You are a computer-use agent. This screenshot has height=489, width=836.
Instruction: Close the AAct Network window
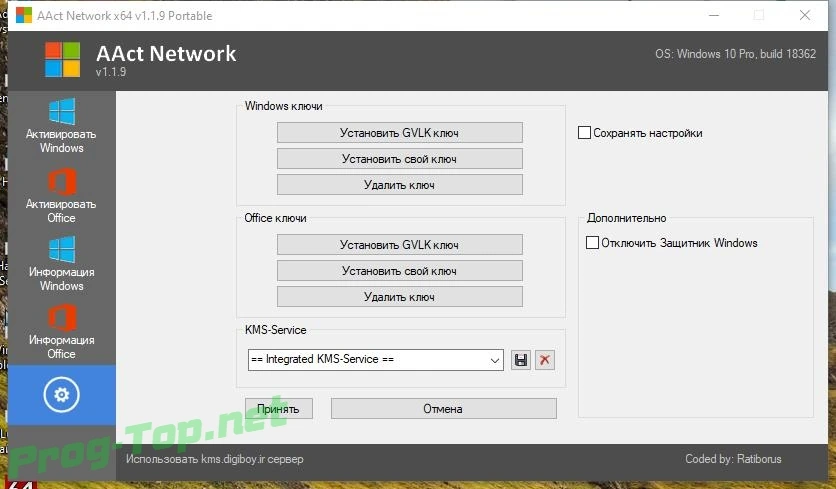click(x=805, y=15)
